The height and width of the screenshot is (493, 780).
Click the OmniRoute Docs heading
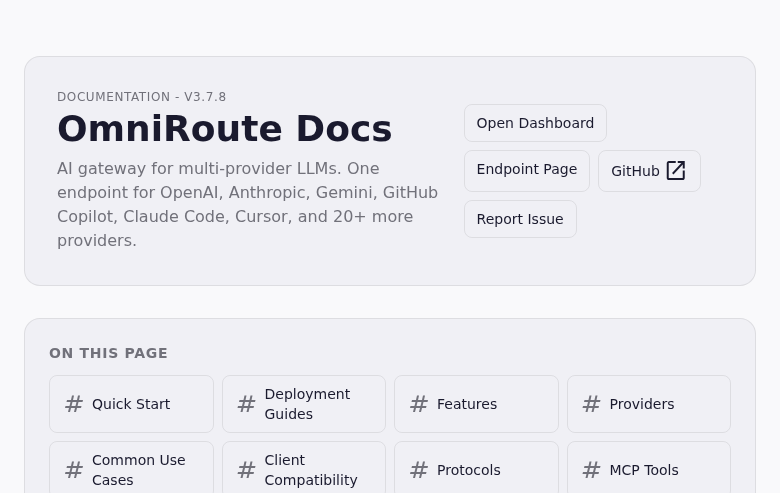pos(225,129)
